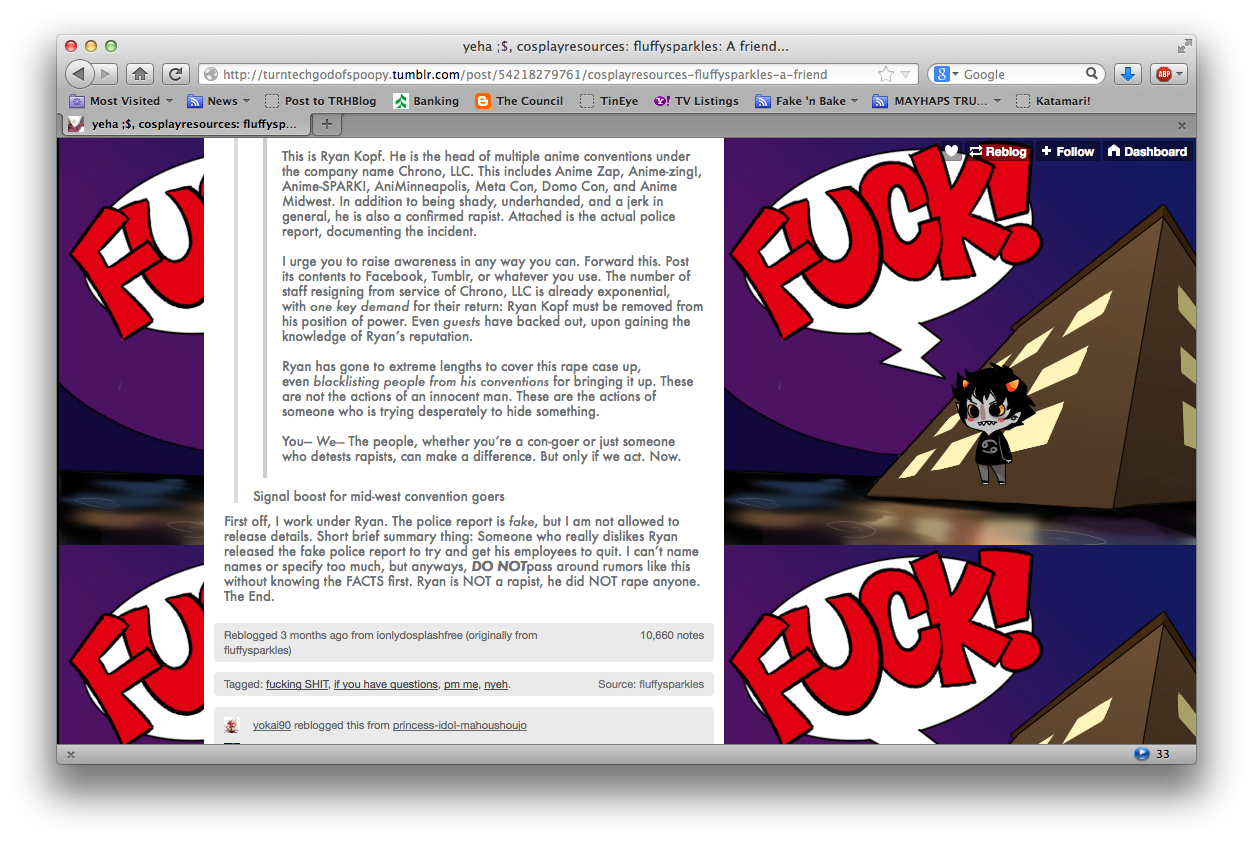
Task: Open the Banking bookmark
Action: (426, 101)
